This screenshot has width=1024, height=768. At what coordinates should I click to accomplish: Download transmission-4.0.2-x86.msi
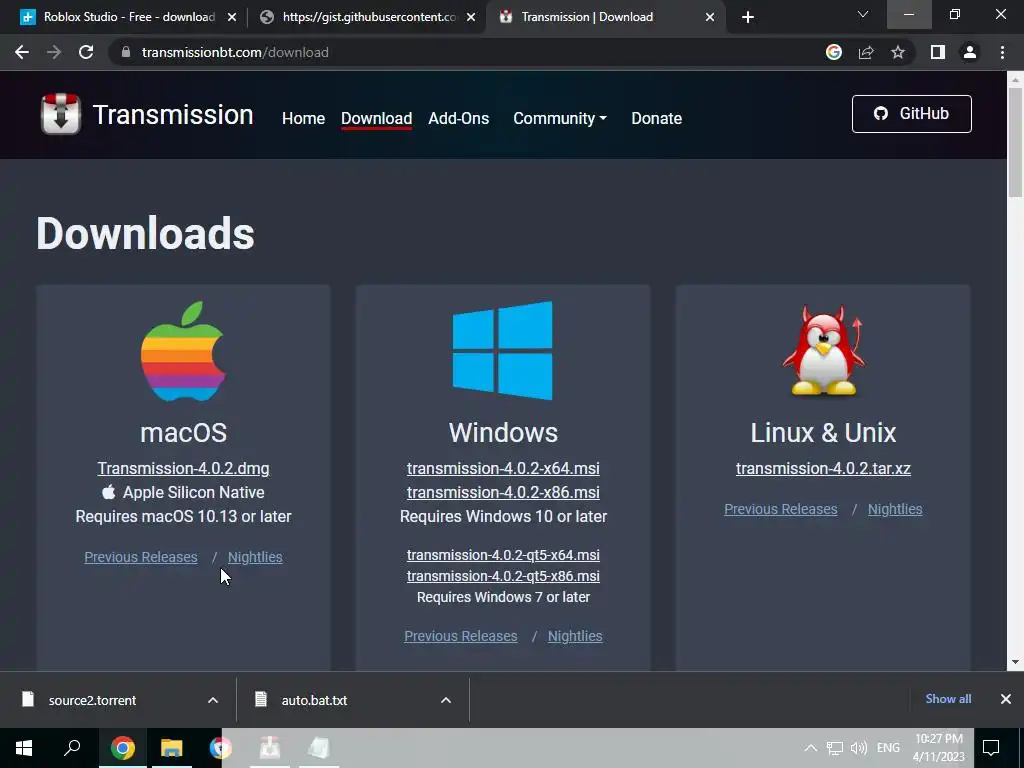click(503, 492)
